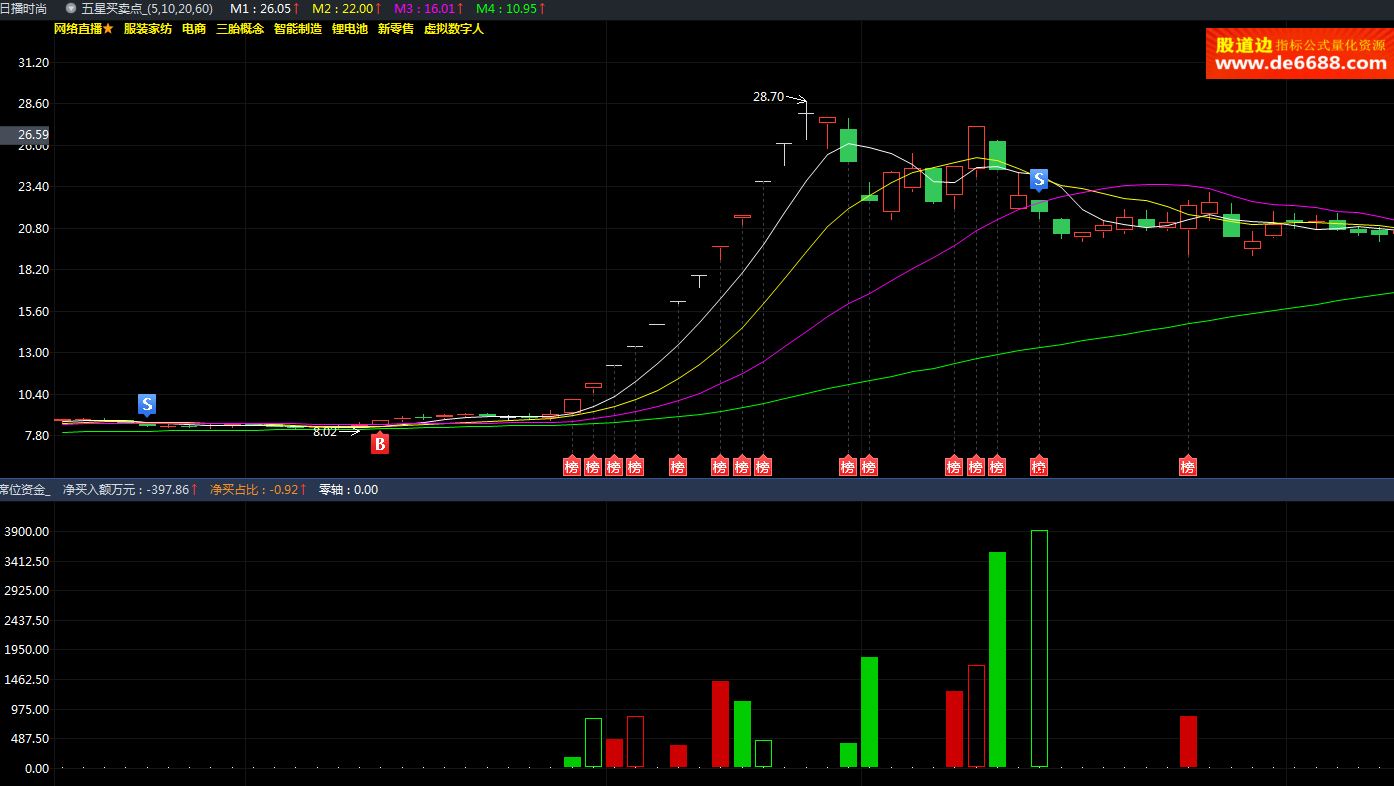Viewport: 1394px width, 786px height.
Task: Open the 智能制造 concept tag
Action: [x=298, y=29]
